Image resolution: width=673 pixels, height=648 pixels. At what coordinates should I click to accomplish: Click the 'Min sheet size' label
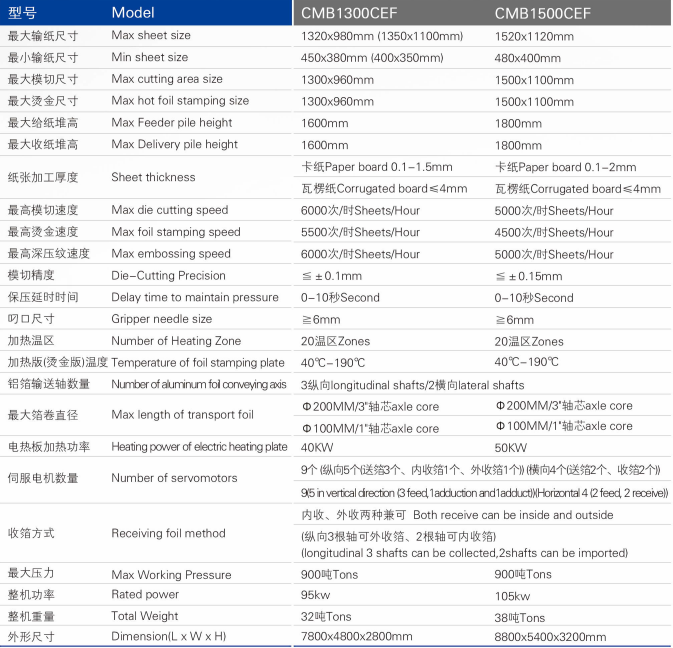click(149, 57)
